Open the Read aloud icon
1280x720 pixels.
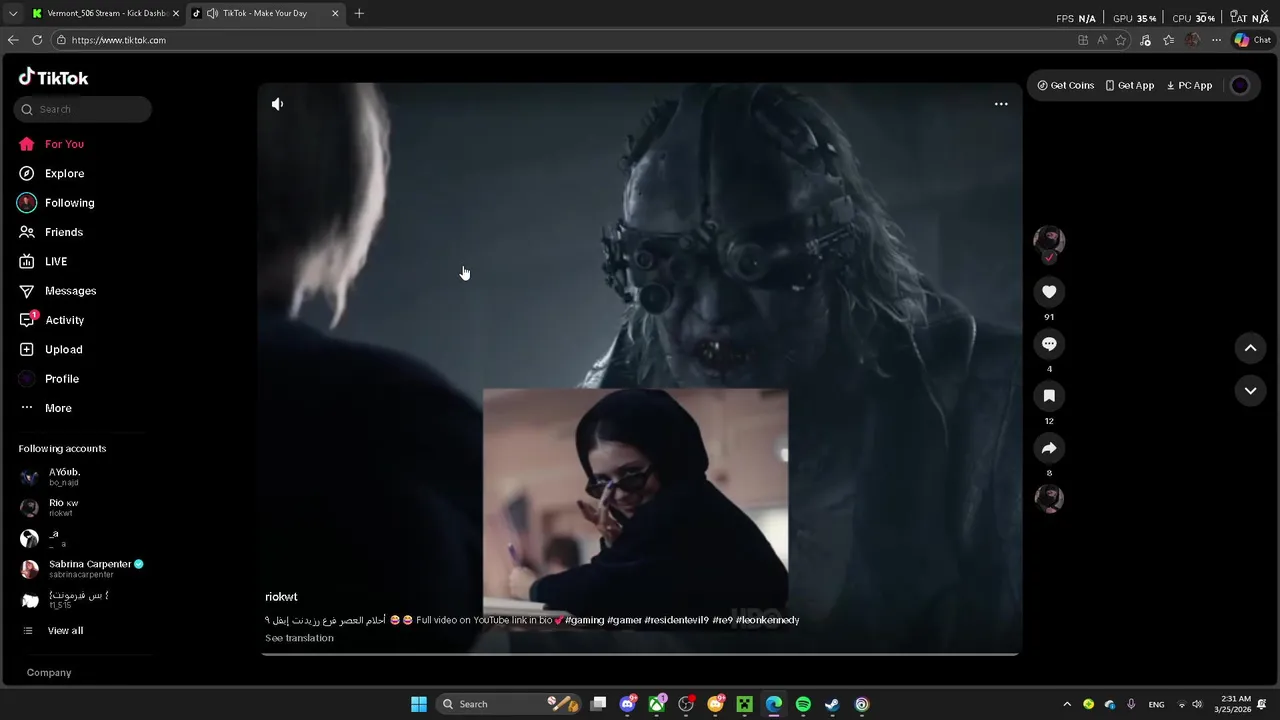click(x=1102, y=40)
